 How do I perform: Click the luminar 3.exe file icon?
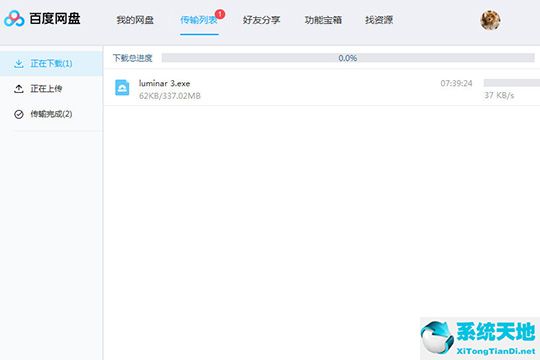122,88
